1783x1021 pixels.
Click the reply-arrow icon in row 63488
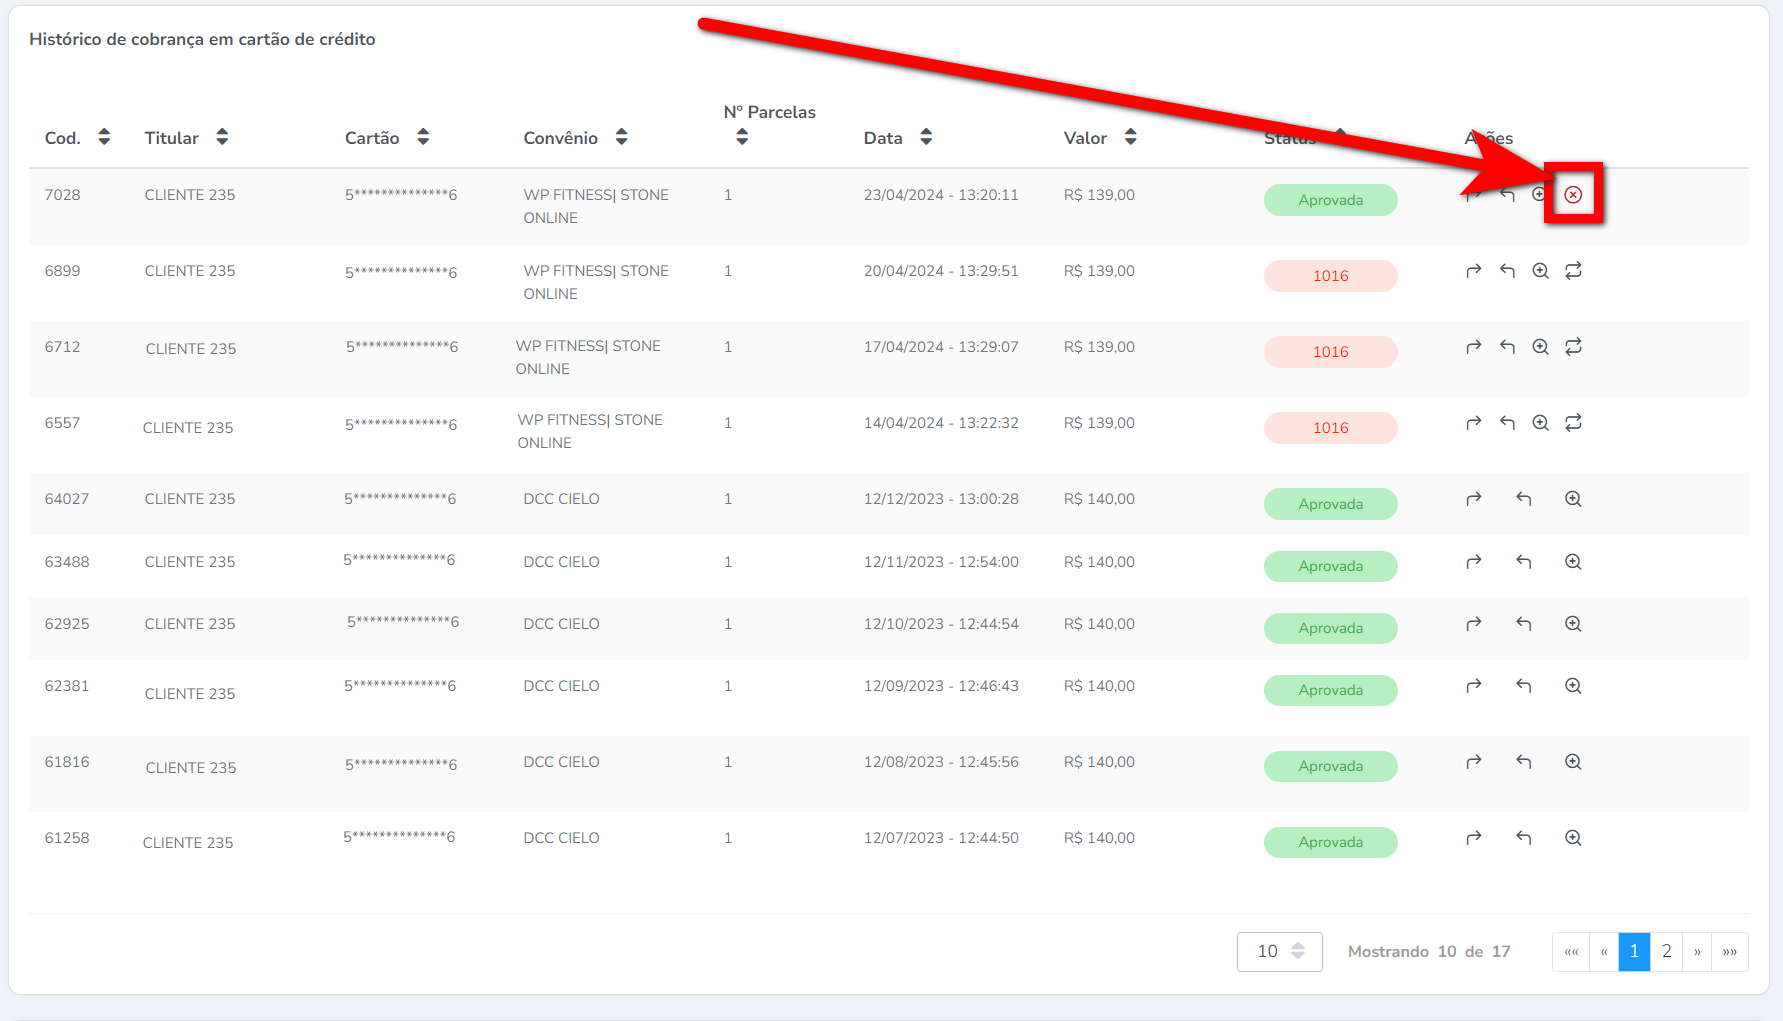1523,562
